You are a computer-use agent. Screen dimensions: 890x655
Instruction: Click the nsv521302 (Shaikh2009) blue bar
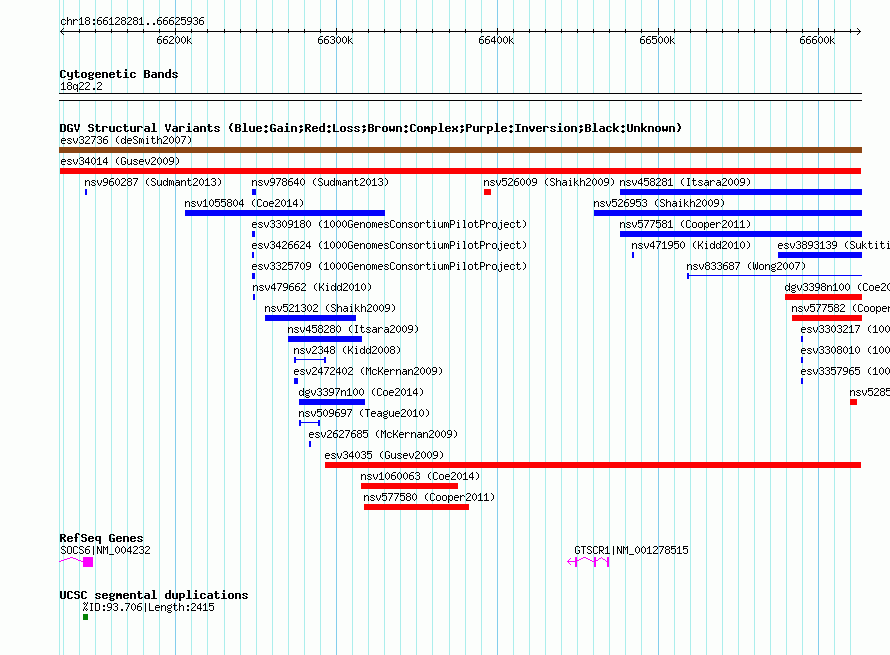point(310,318)
